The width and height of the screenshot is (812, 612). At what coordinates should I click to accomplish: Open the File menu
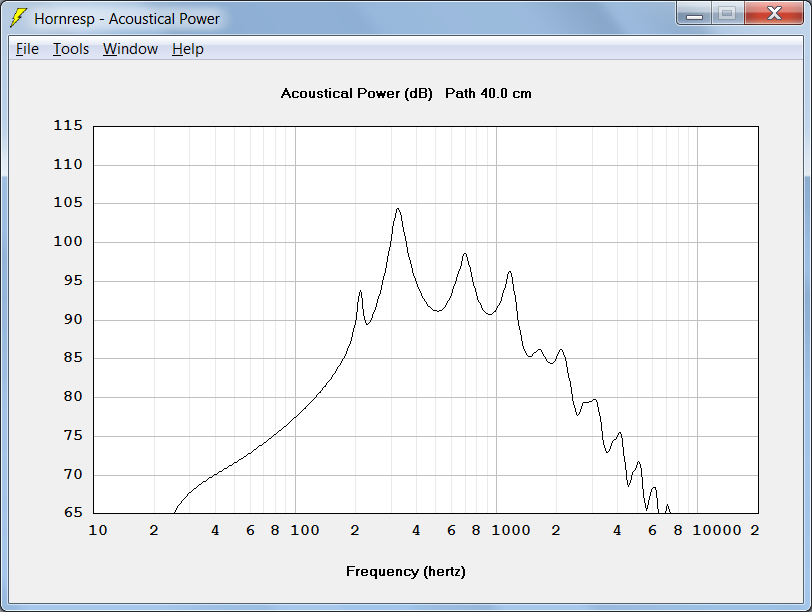point(27,49)
